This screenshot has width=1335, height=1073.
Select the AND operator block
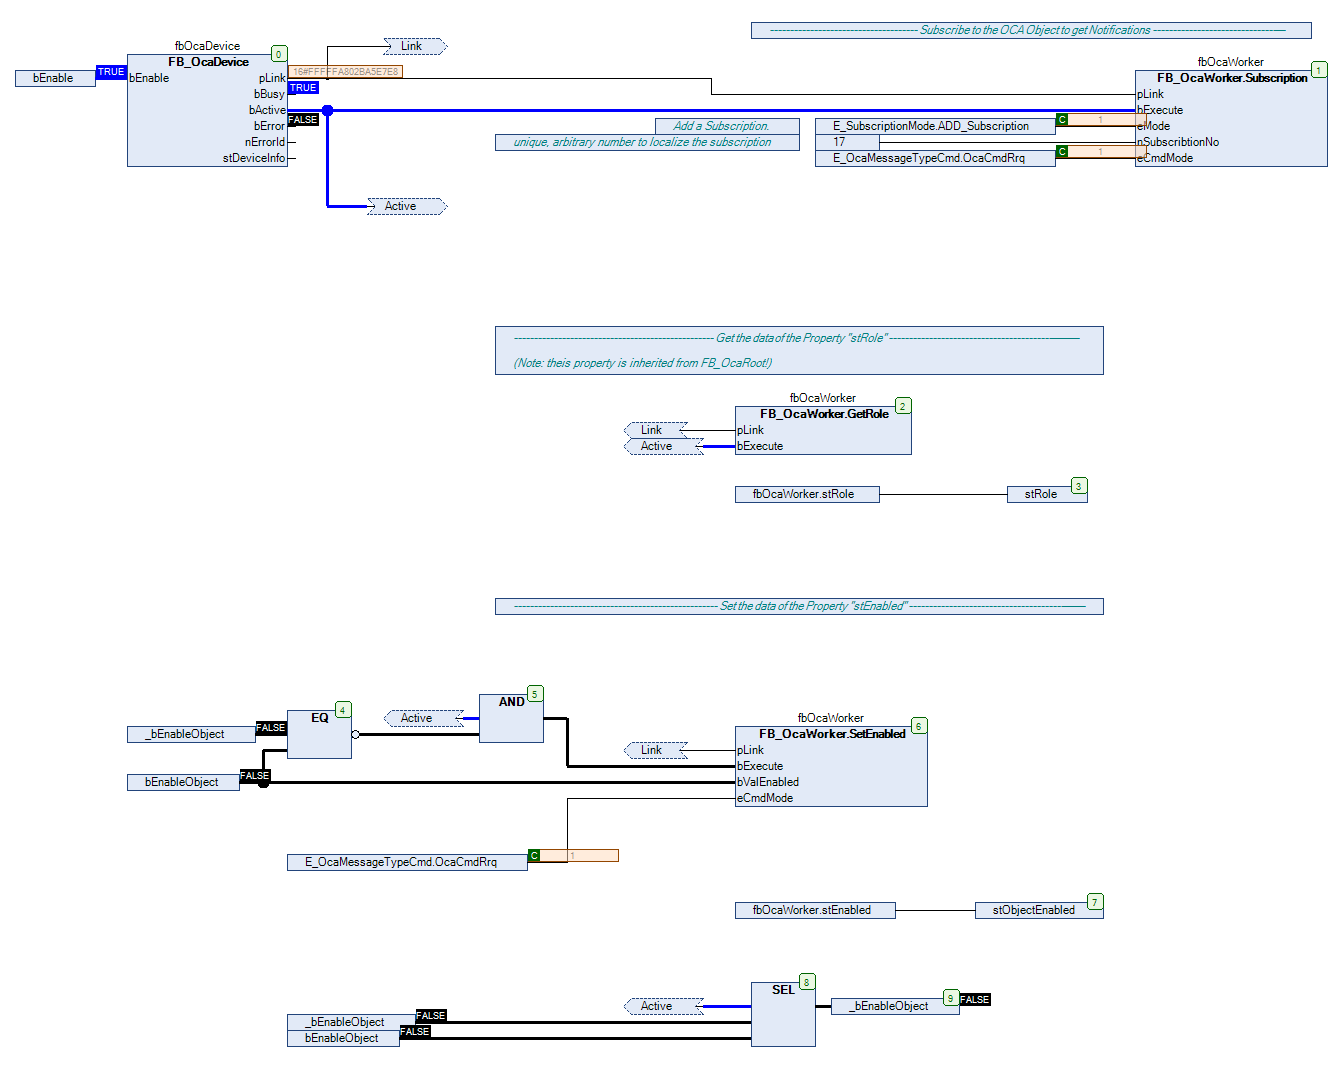pos(511,718)
